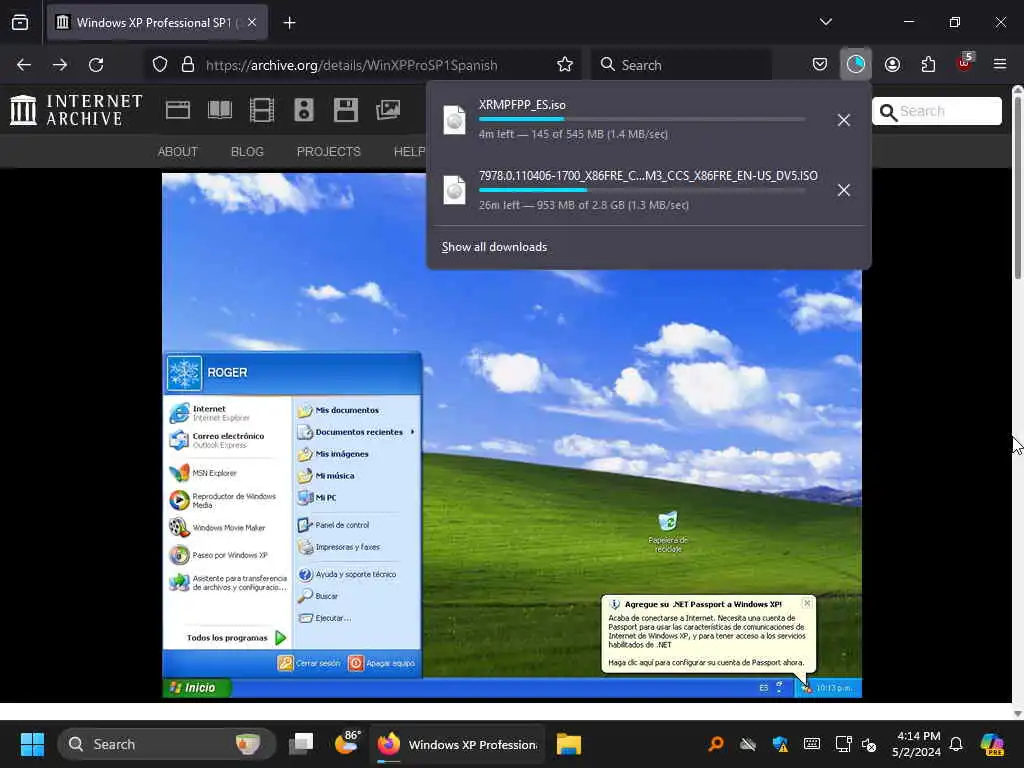Image resolution: width=1024 pixels, height=768 pixels.
Task: Open Firefox View tab icon
Action: [x=20, y=23]
